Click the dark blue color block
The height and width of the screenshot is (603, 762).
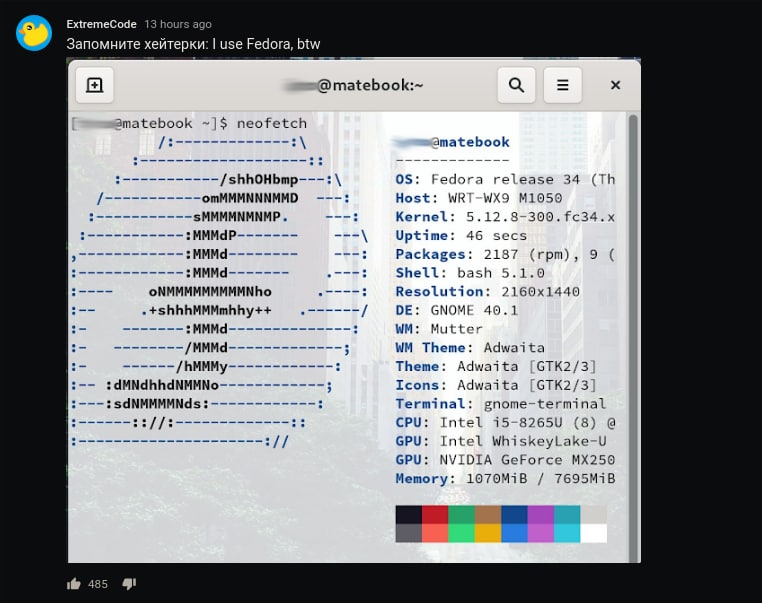pyautogui.click(x=514, y=515)
